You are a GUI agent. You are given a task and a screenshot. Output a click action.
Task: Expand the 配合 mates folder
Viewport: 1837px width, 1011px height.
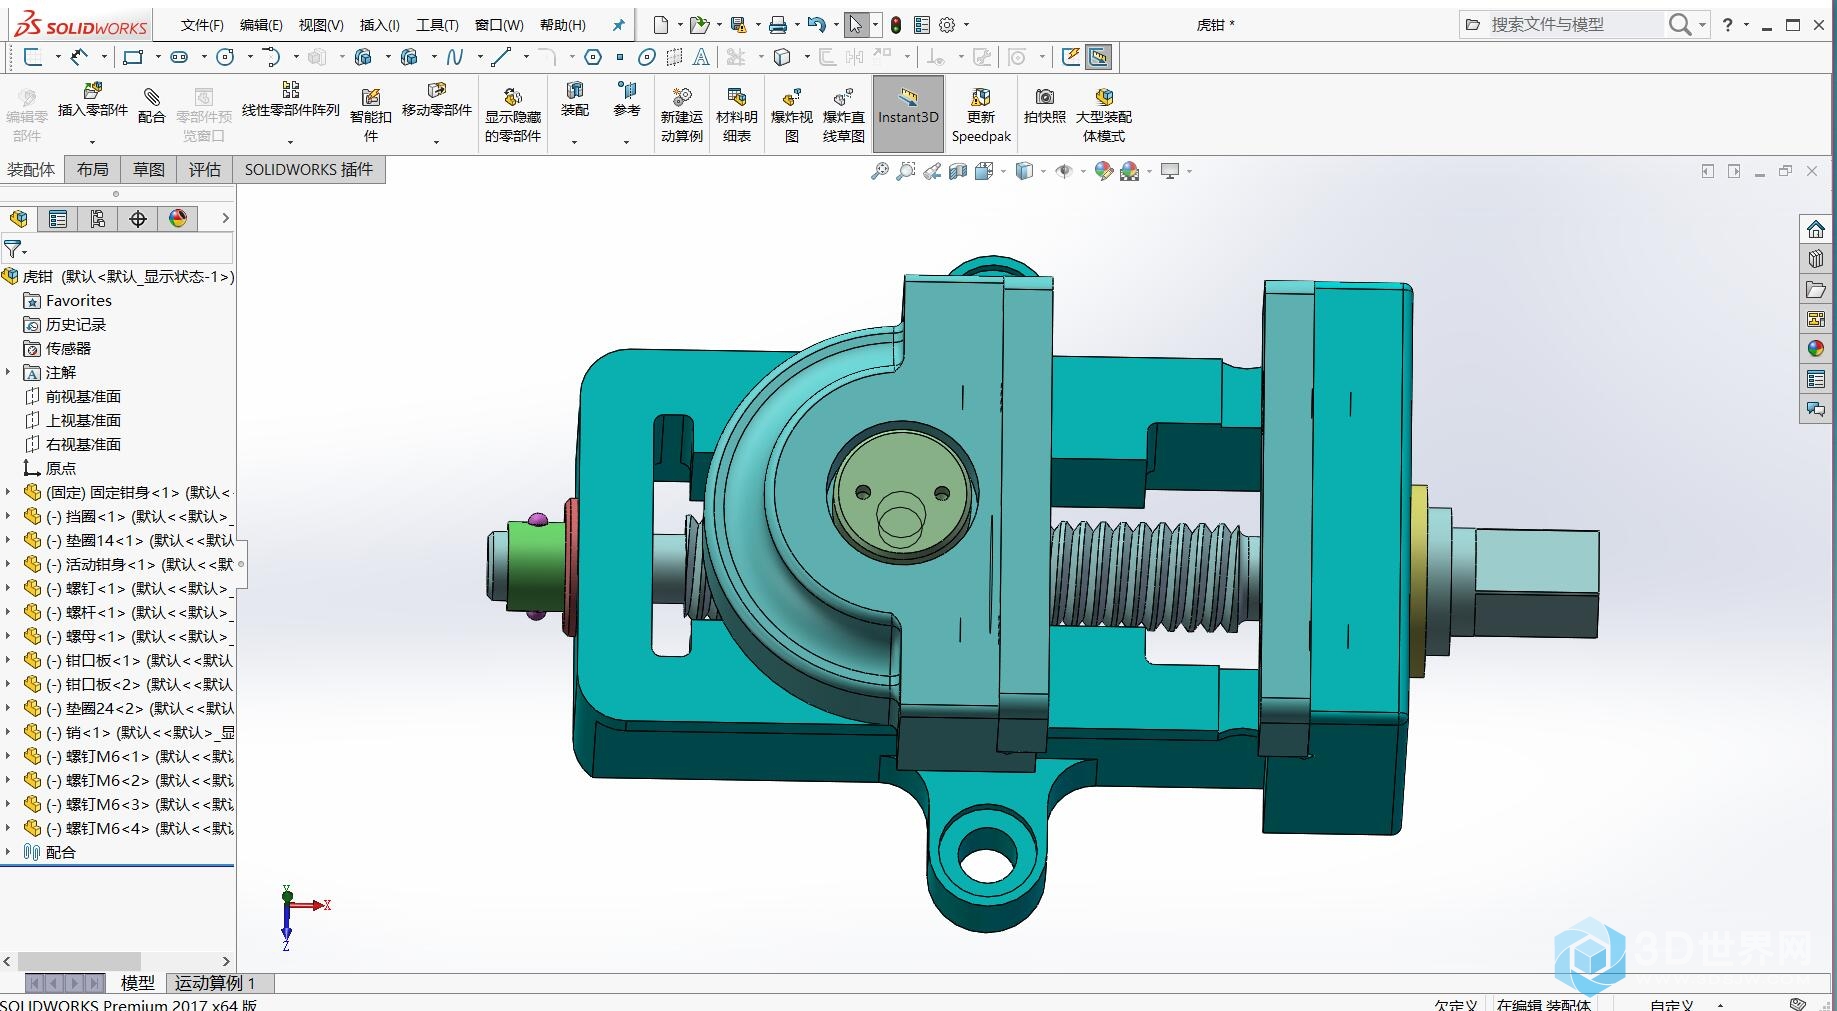[x=8, y=852]
